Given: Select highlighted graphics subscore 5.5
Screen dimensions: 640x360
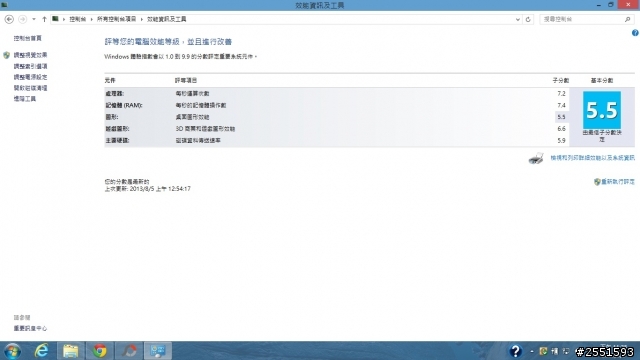Looking at the screenshot, I should (x=561, y=117).
